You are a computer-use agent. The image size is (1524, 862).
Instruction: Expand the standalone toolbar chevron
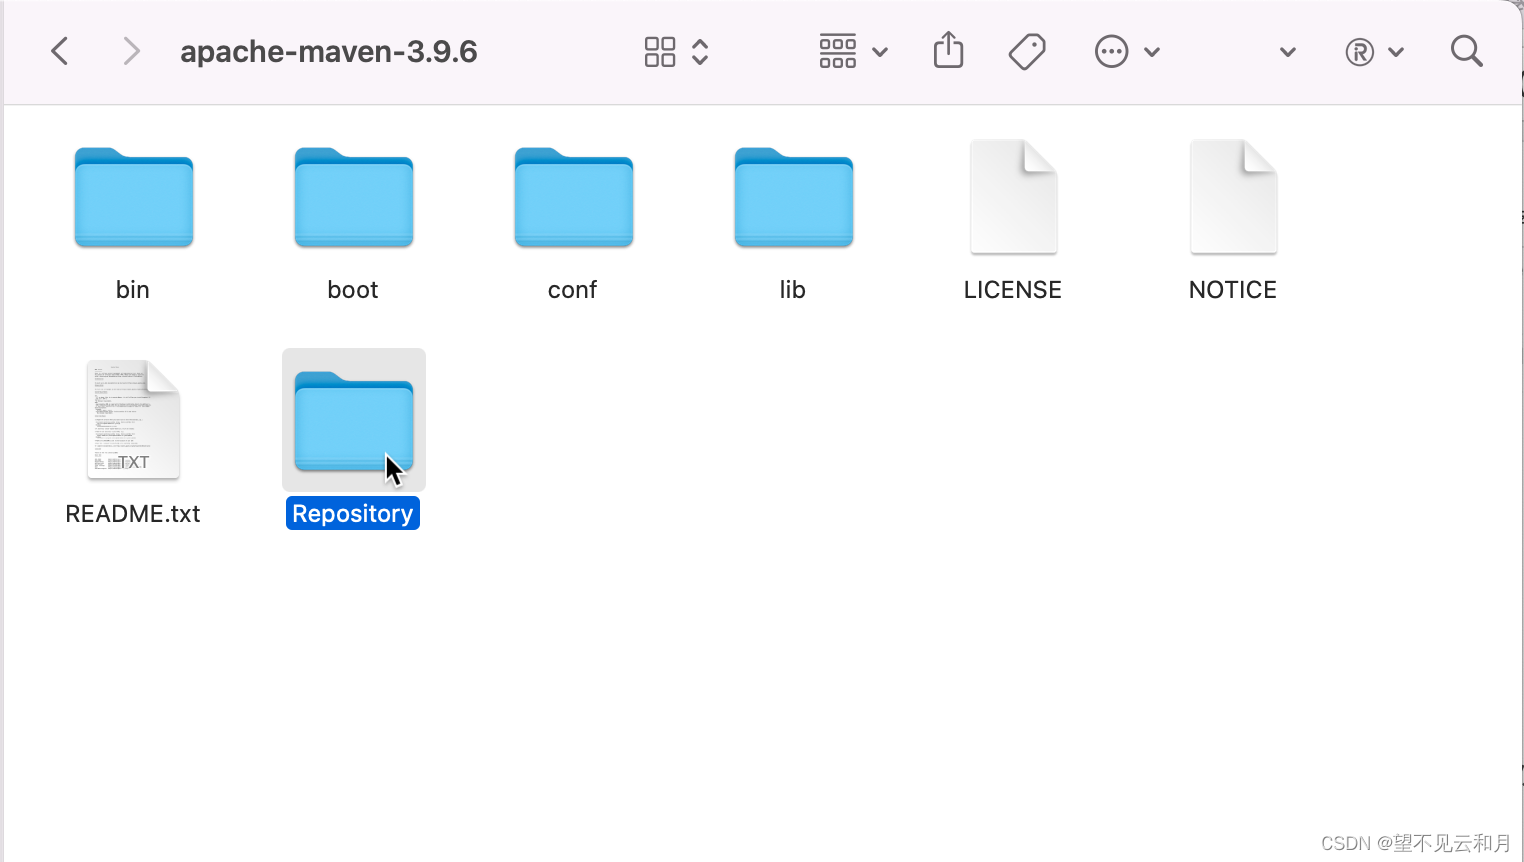1288,52
